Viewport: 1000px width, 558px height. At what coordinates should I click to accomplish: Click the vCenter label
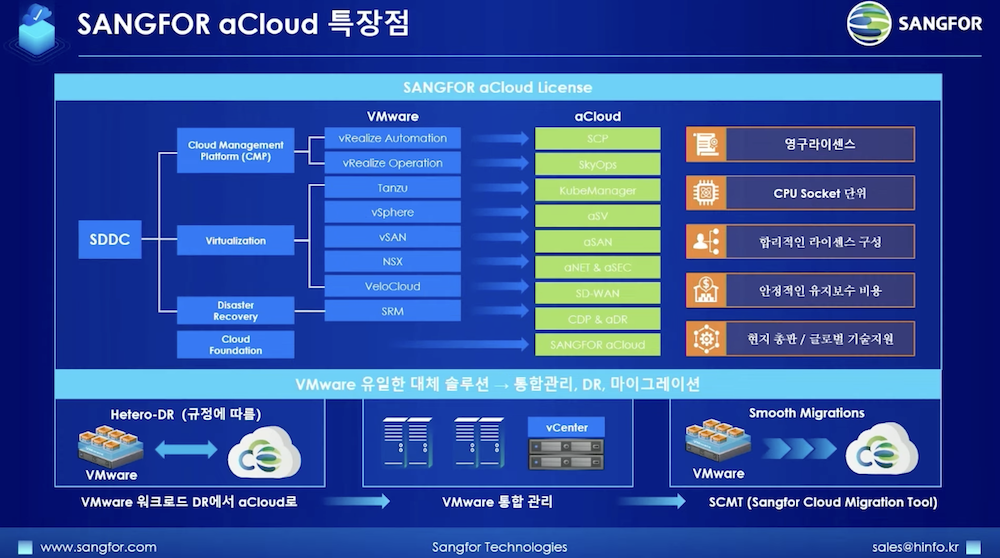566,427
